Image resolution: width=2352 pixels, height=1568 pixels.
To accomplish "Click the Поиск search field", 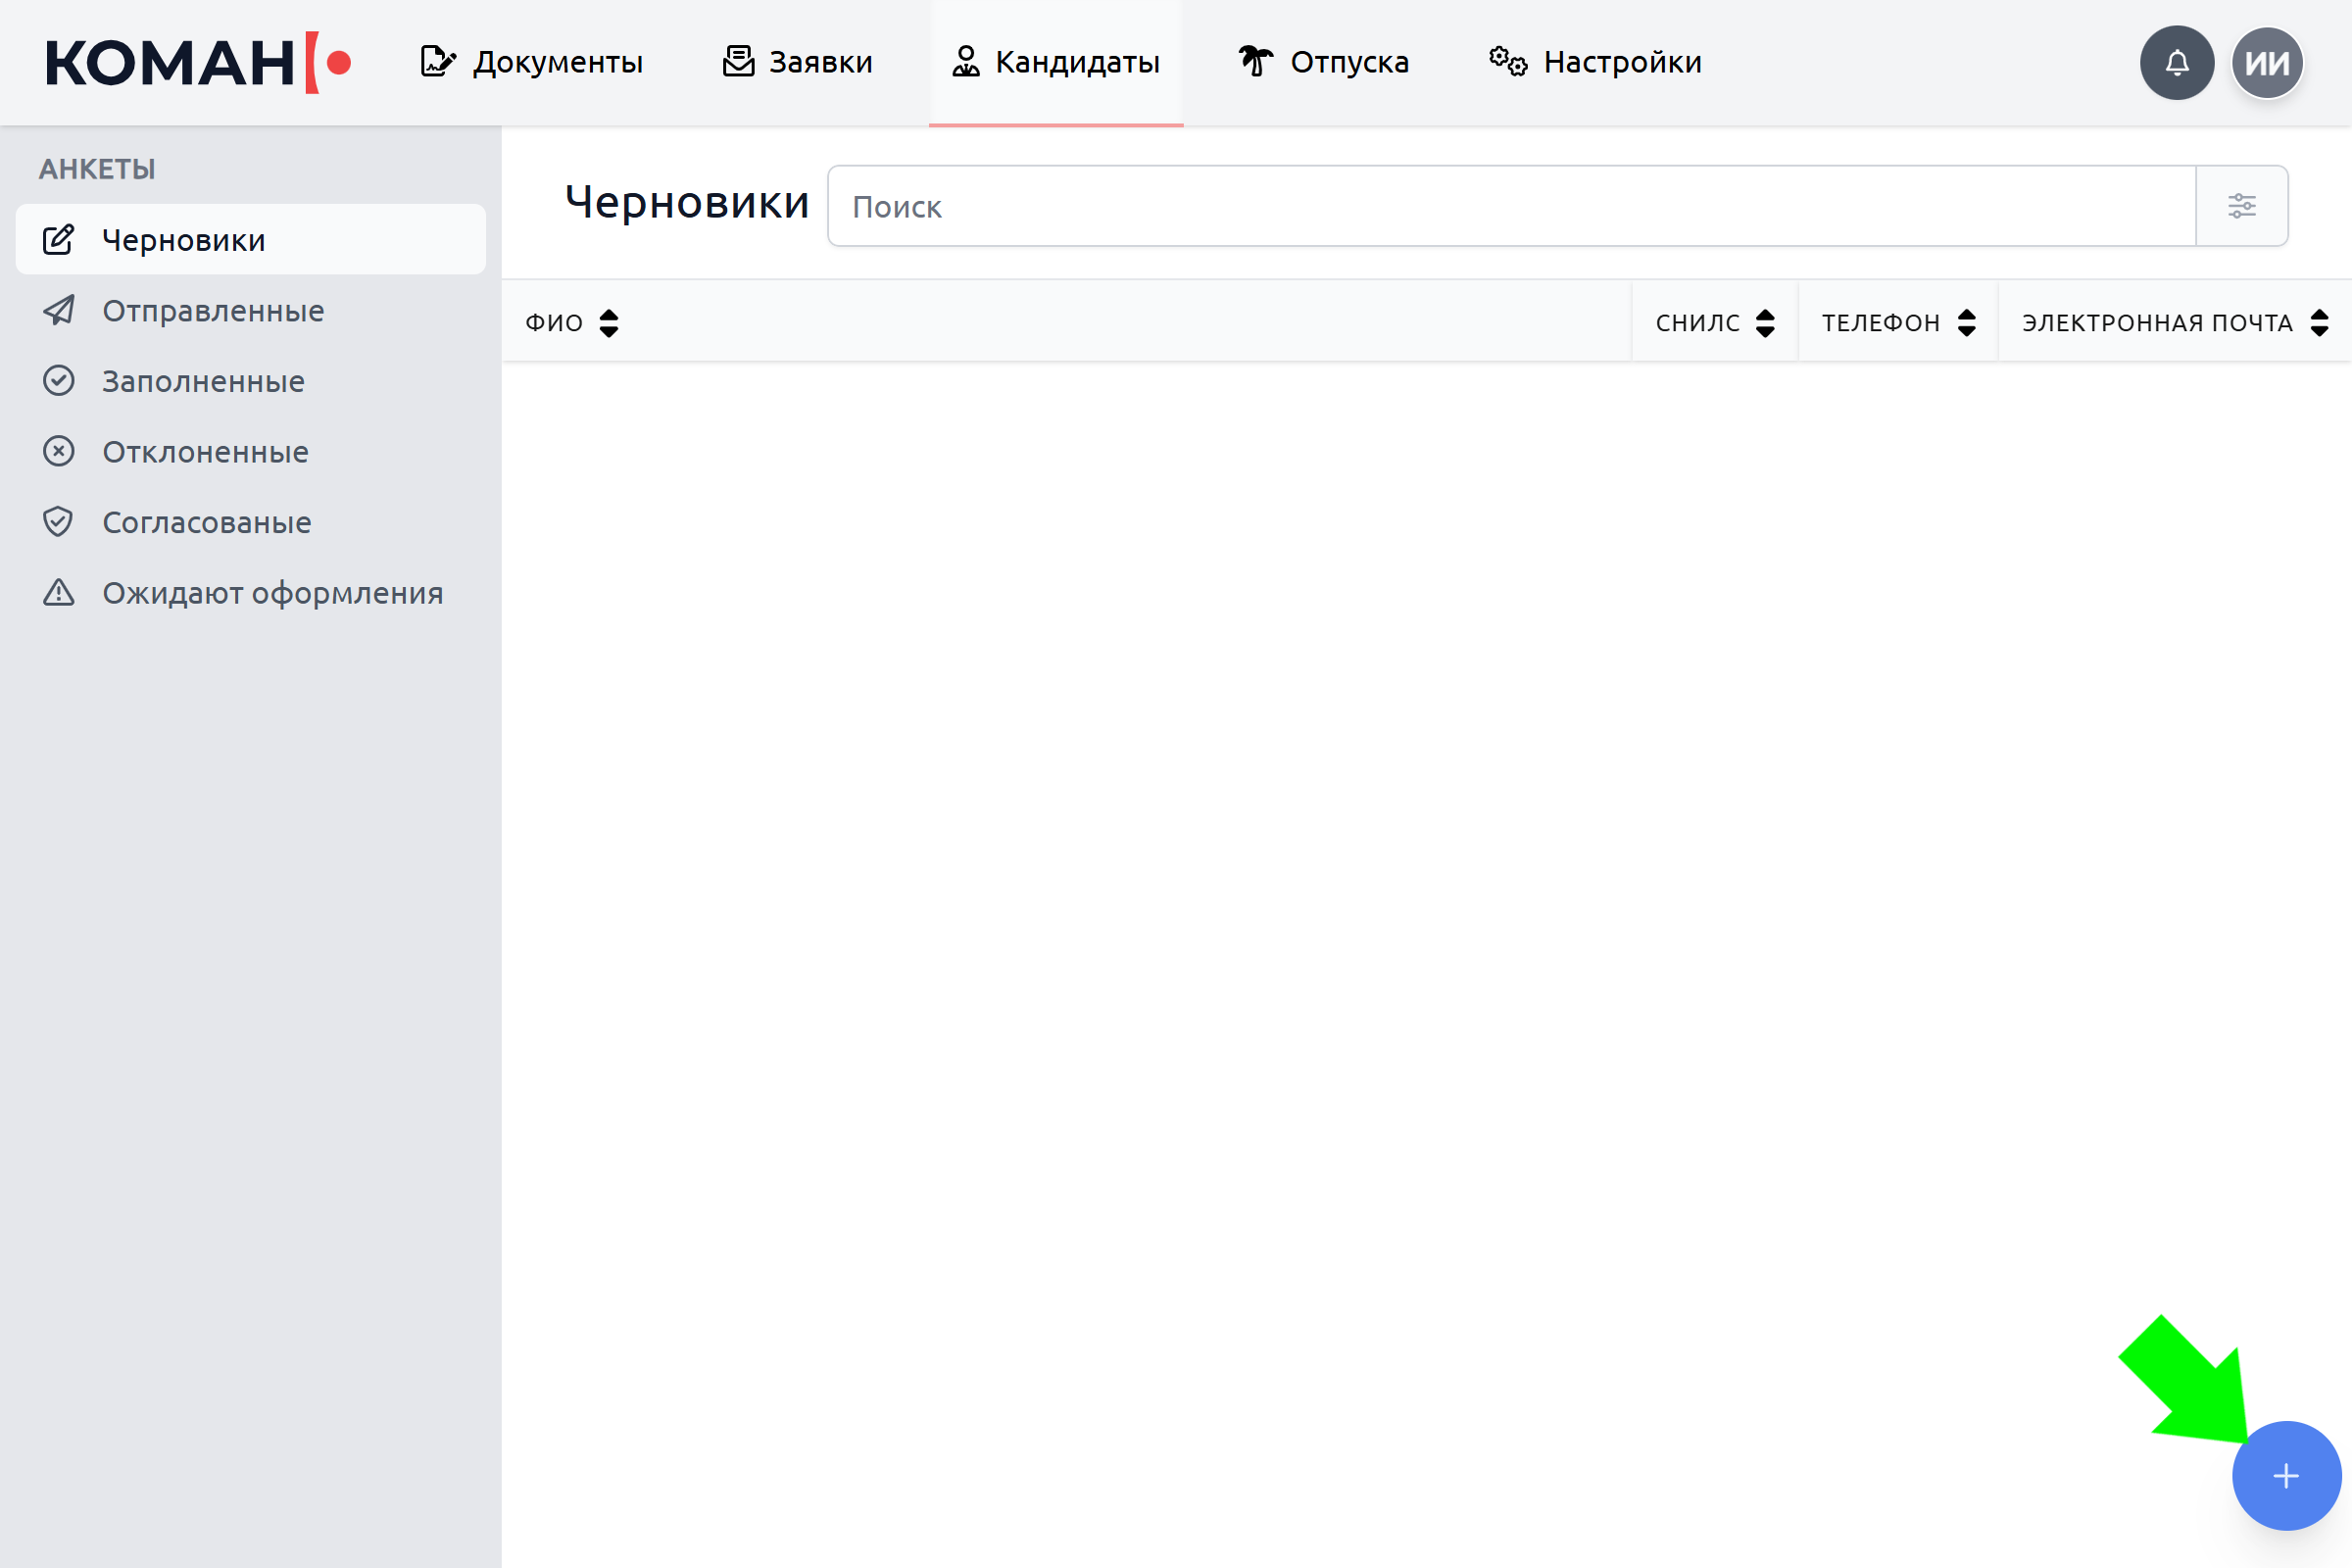I will coord(1511,206).
